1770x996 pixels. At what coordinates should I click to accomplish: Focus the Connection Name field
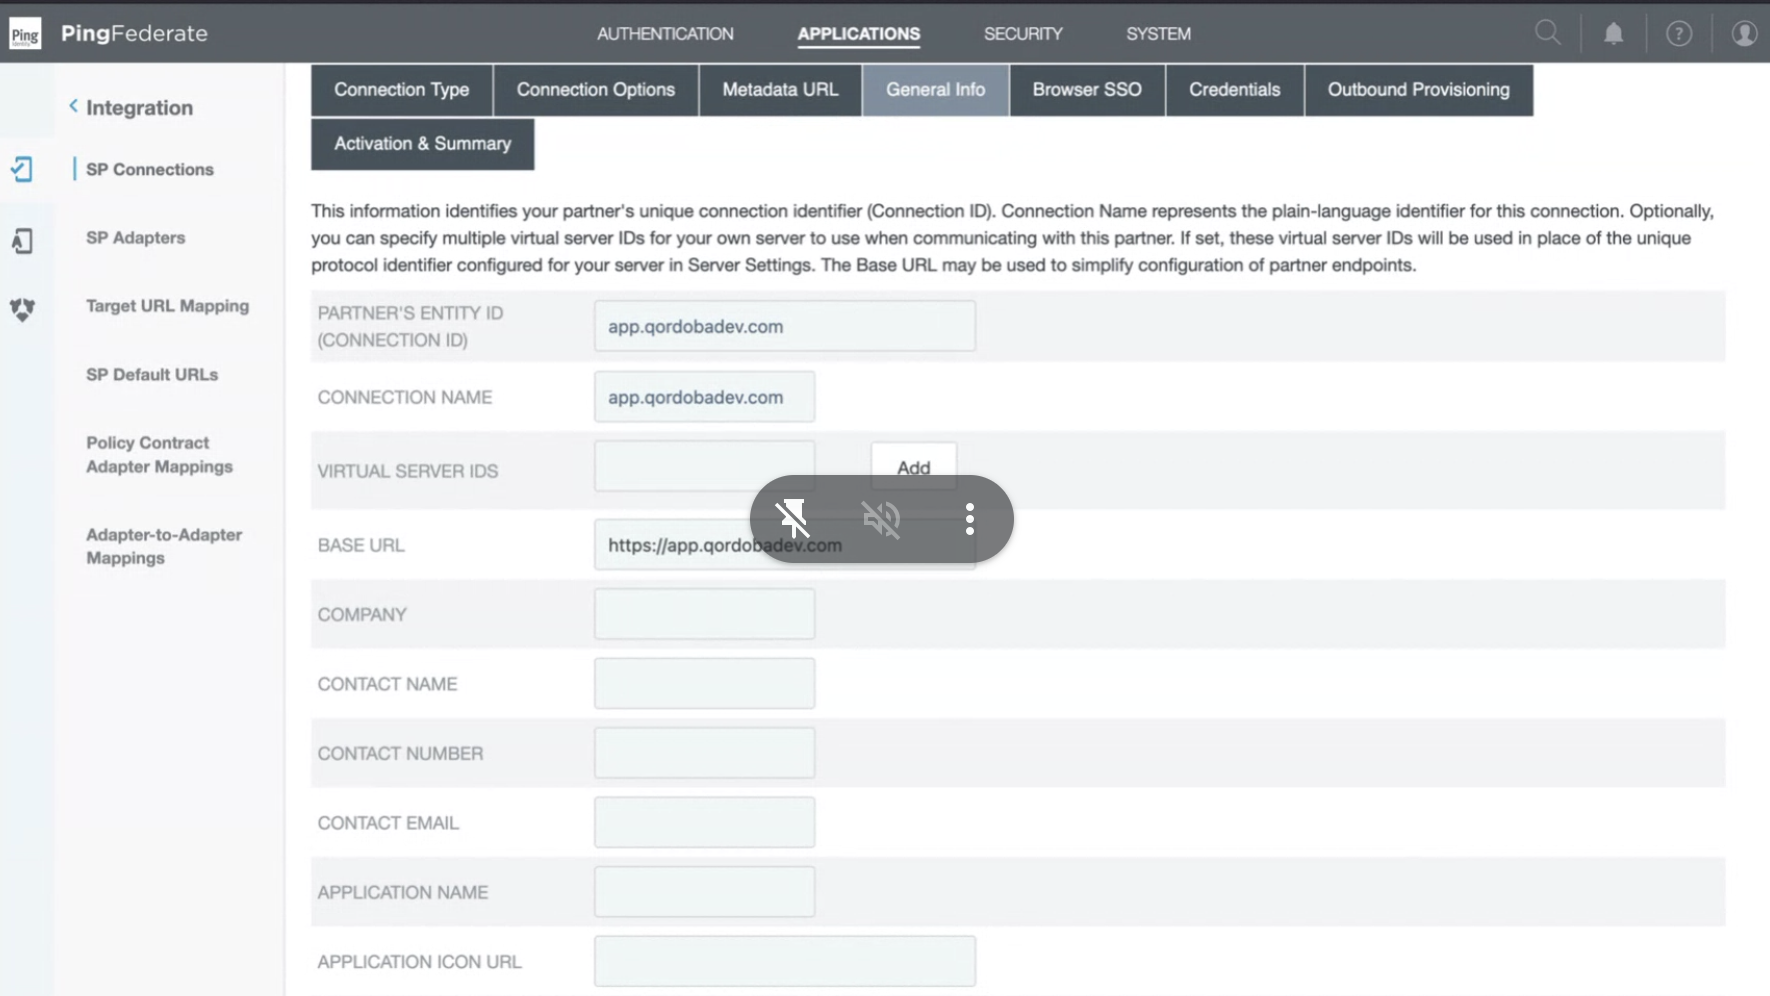705,397
